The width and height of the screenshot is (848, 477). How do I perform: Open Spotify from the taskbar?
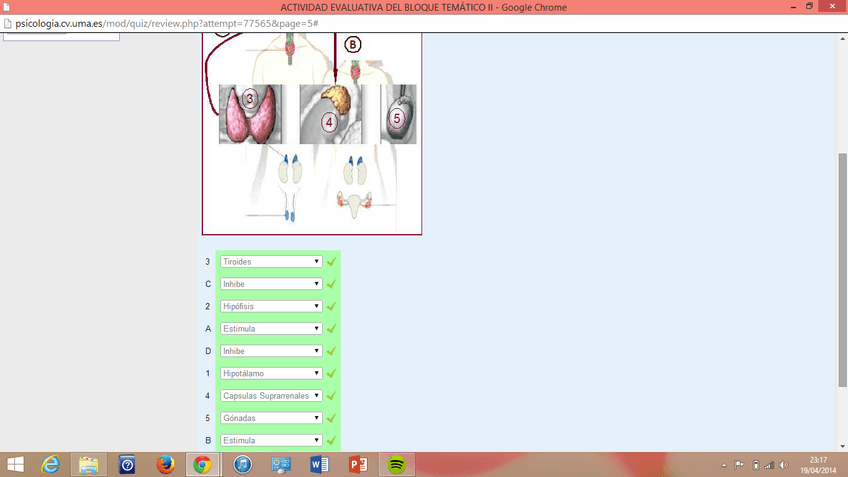[396, 465]
